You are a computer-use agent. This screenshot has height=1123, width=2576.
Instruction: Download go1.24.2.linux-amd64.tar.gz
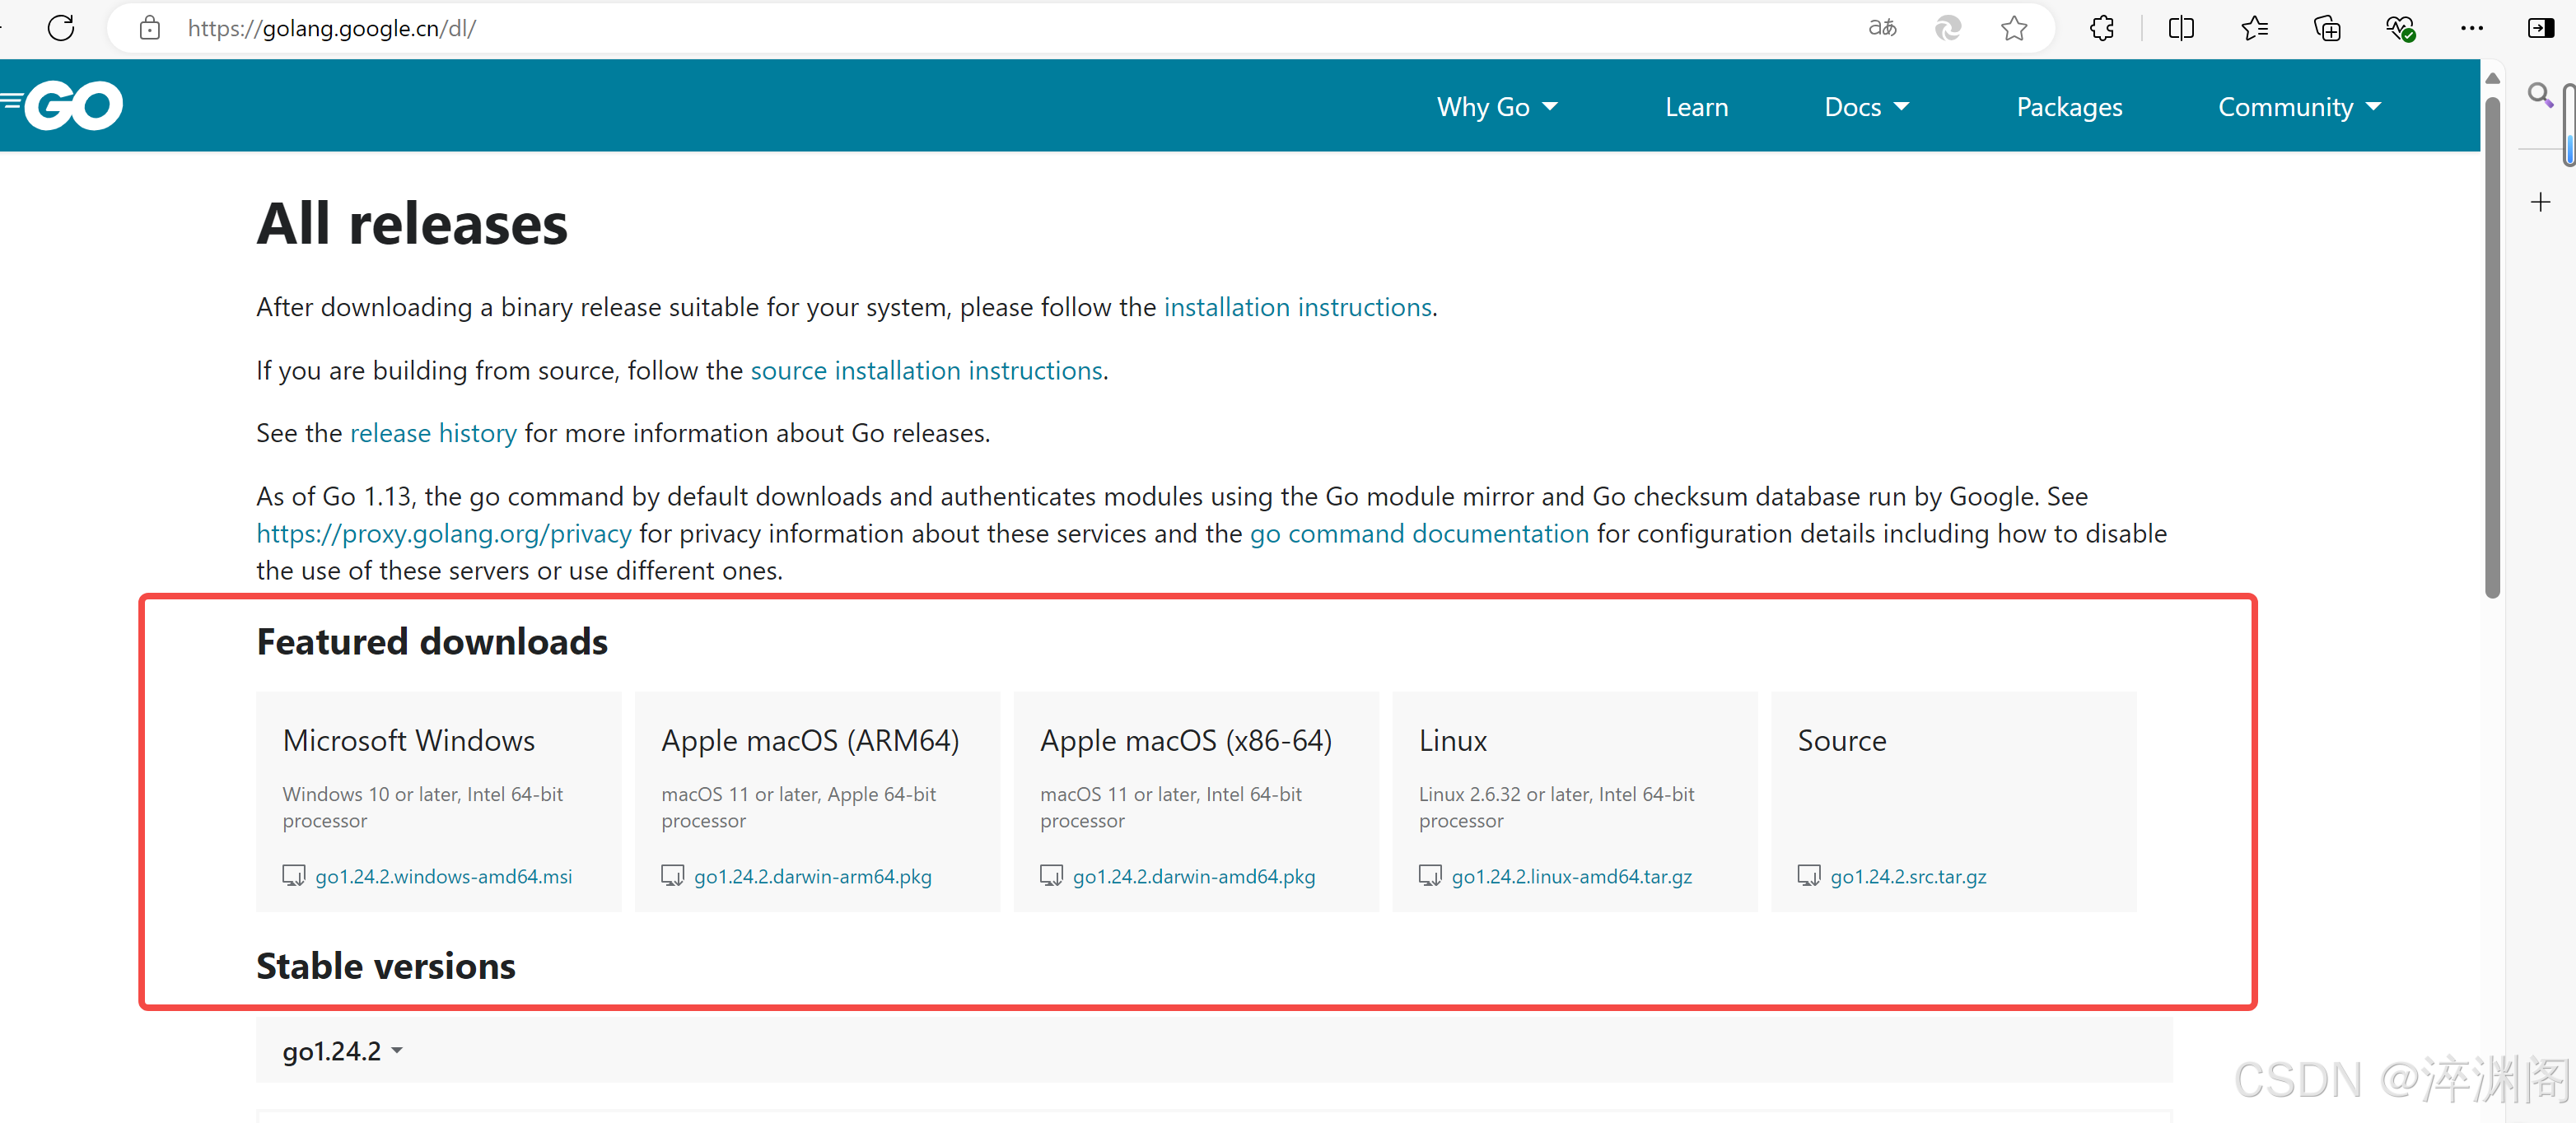1571,876
